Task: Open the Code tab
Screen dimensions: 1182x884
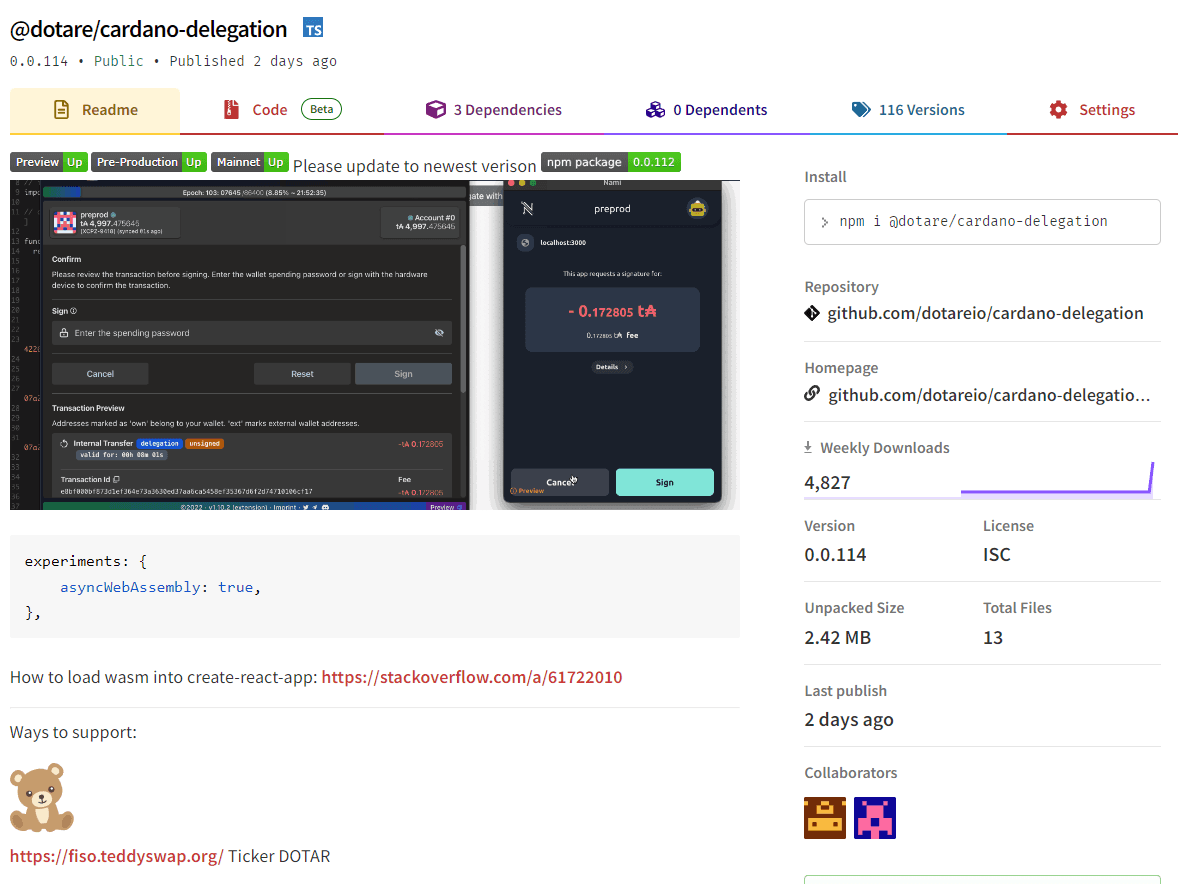Action: [282, 110]
